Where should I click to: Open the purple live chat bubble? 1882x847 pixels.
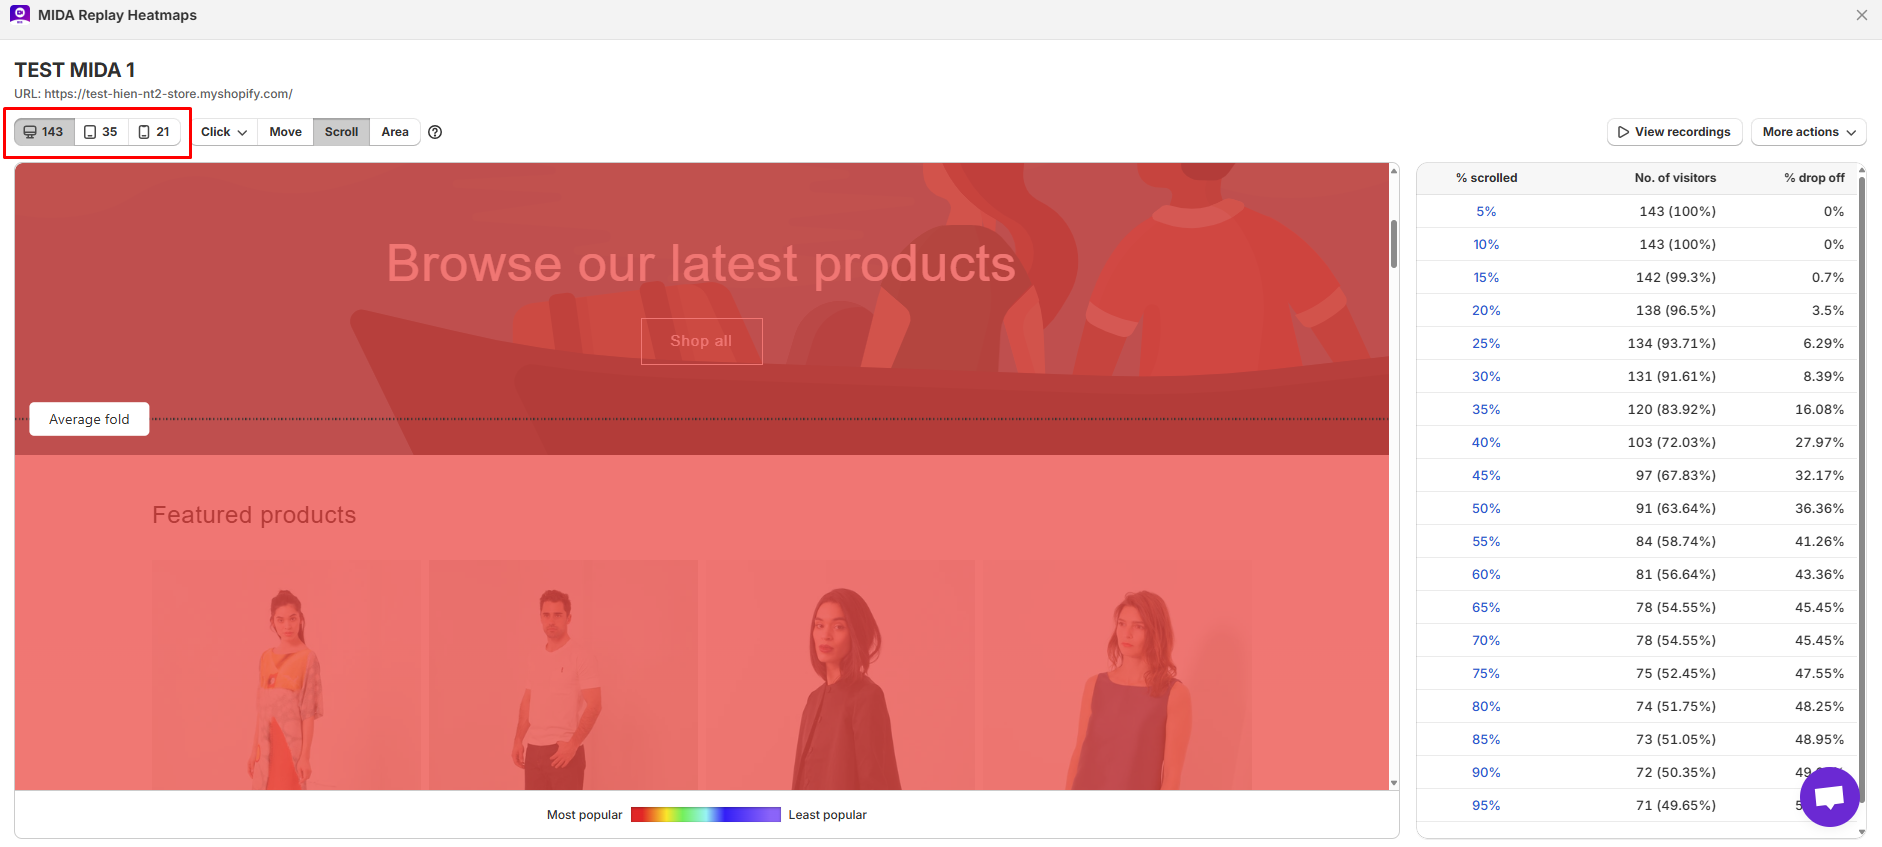1829,797
